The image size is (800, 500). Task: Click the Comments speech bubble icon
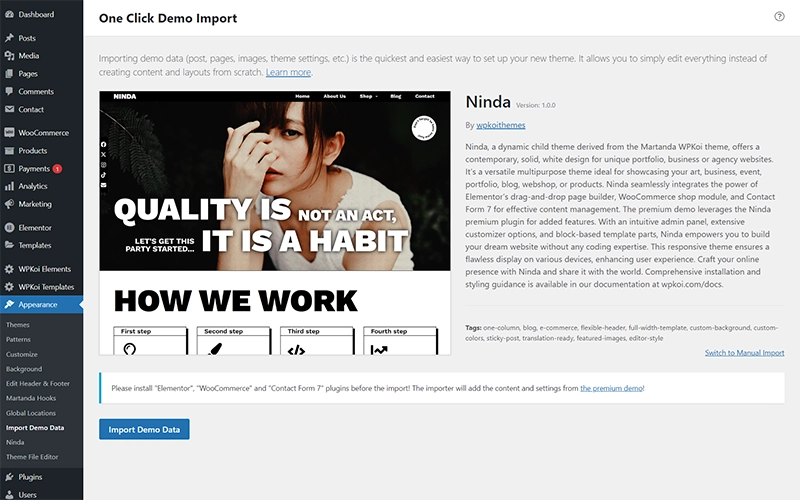coord(9,91)
